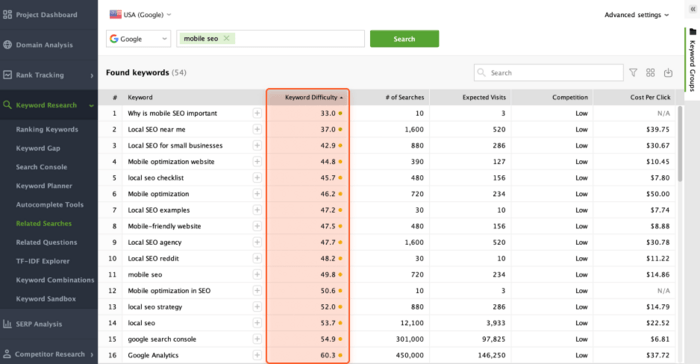Sort by # of Searches column header
Screen dimensions: 700x364
tap(404, 97)
